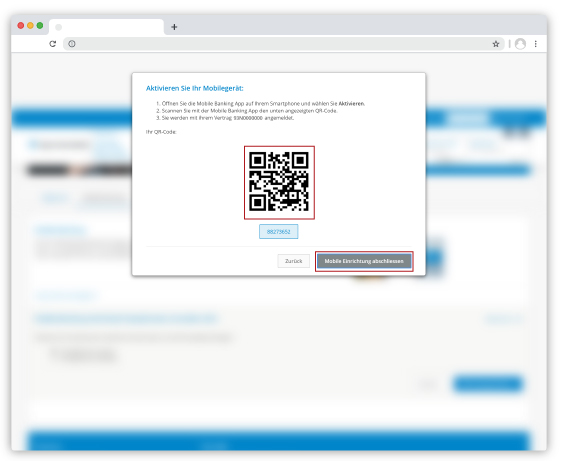Click the QR code image
The height and width of the screenshot is (461, 574).
[279, 182]
